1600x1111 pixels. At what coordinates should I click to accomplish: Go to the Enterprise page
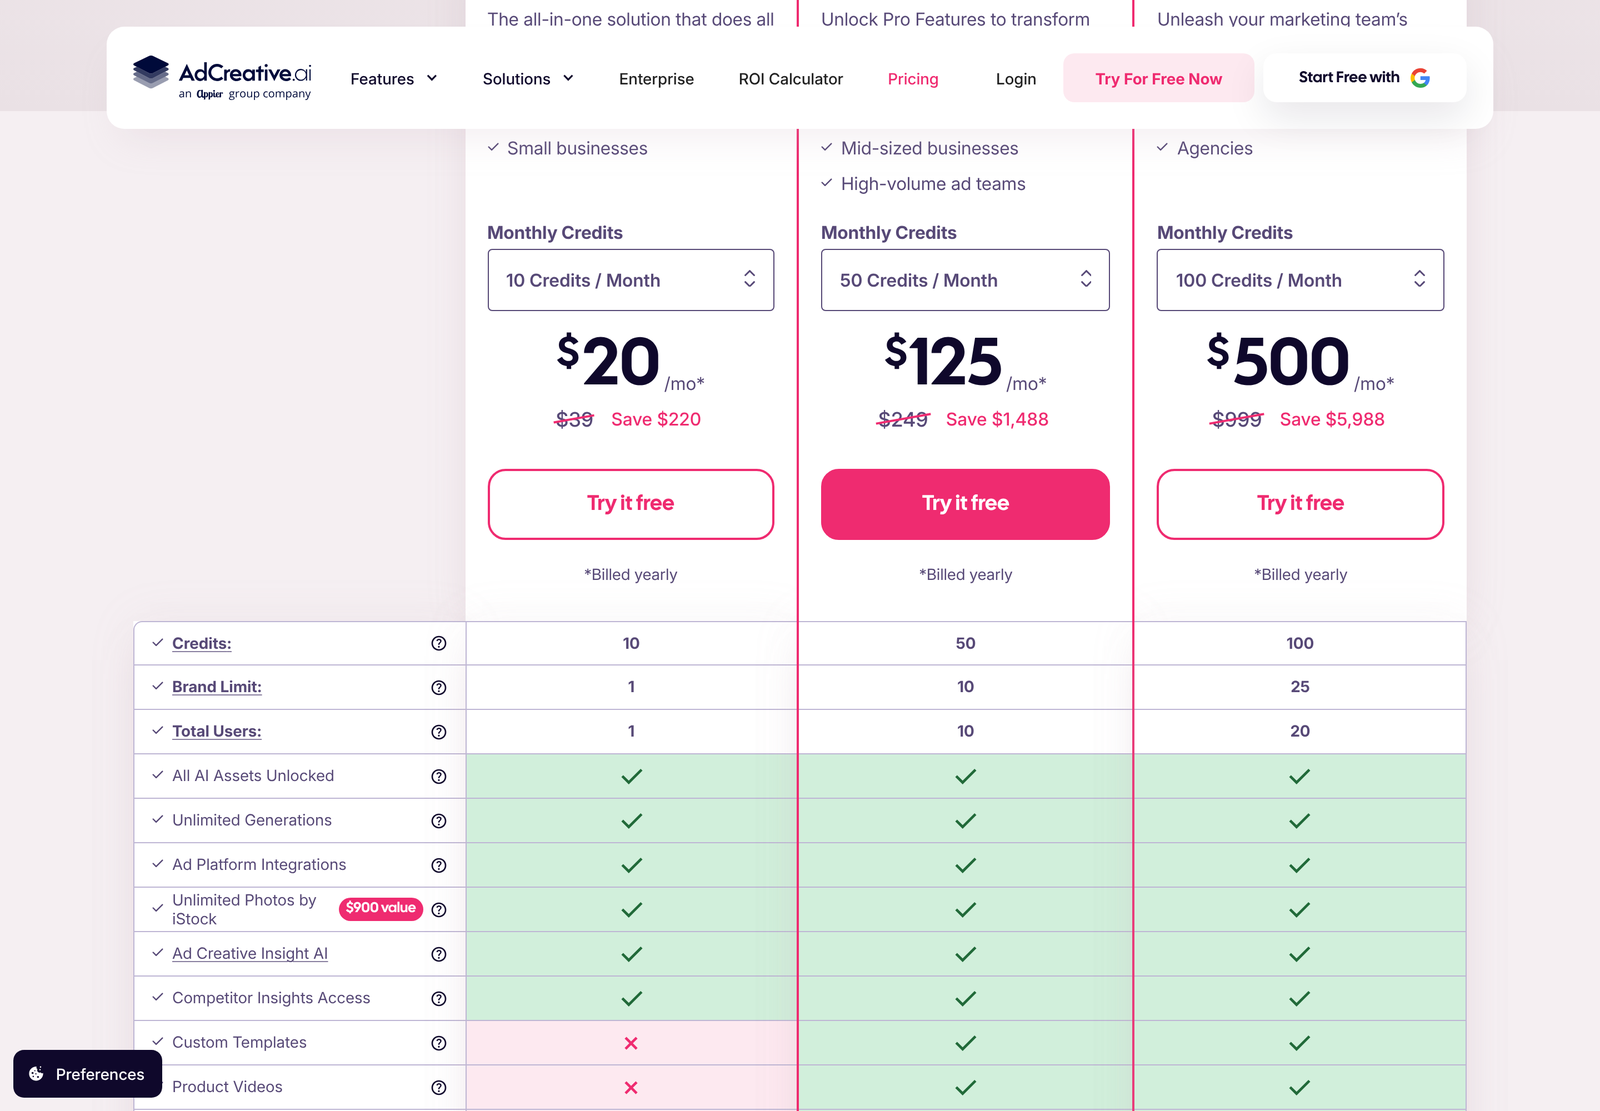[x=656, y=79]
